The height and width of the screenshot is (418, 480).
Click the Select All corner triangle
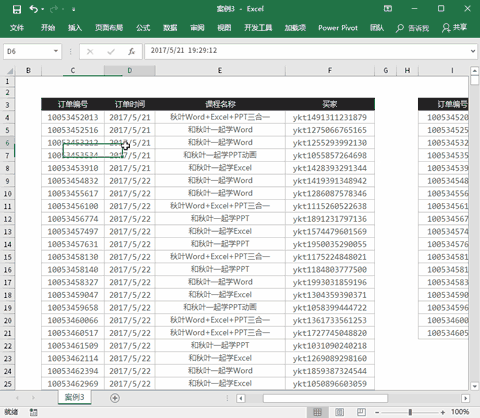(x=10, y=71)
